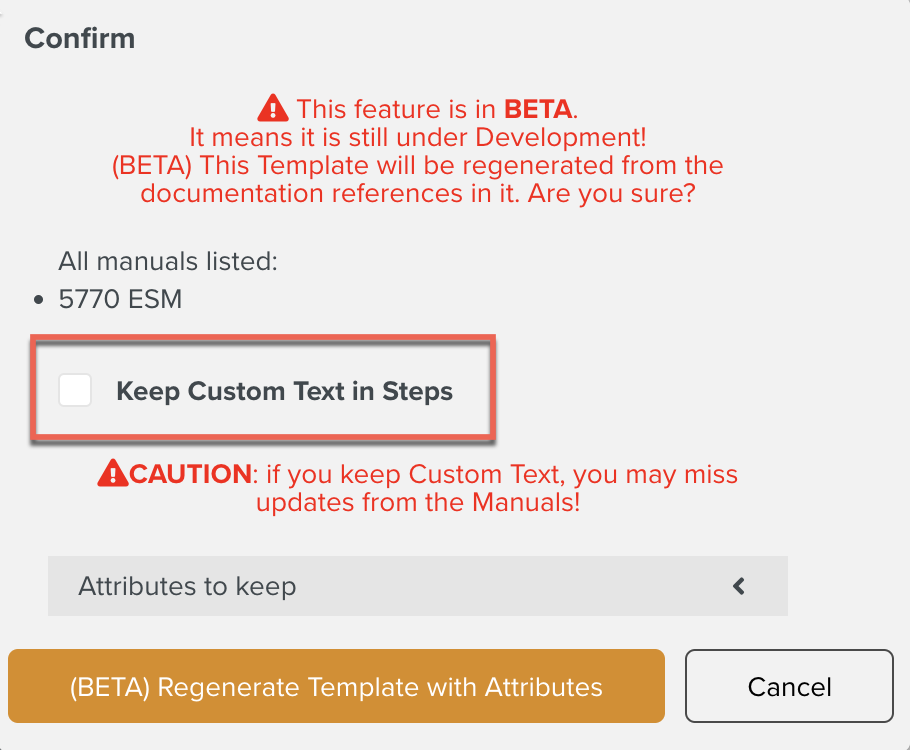This screenshot has height=750, width=910.
Task: Click the orange Regenerate action bar
Action: pos(335,686)
